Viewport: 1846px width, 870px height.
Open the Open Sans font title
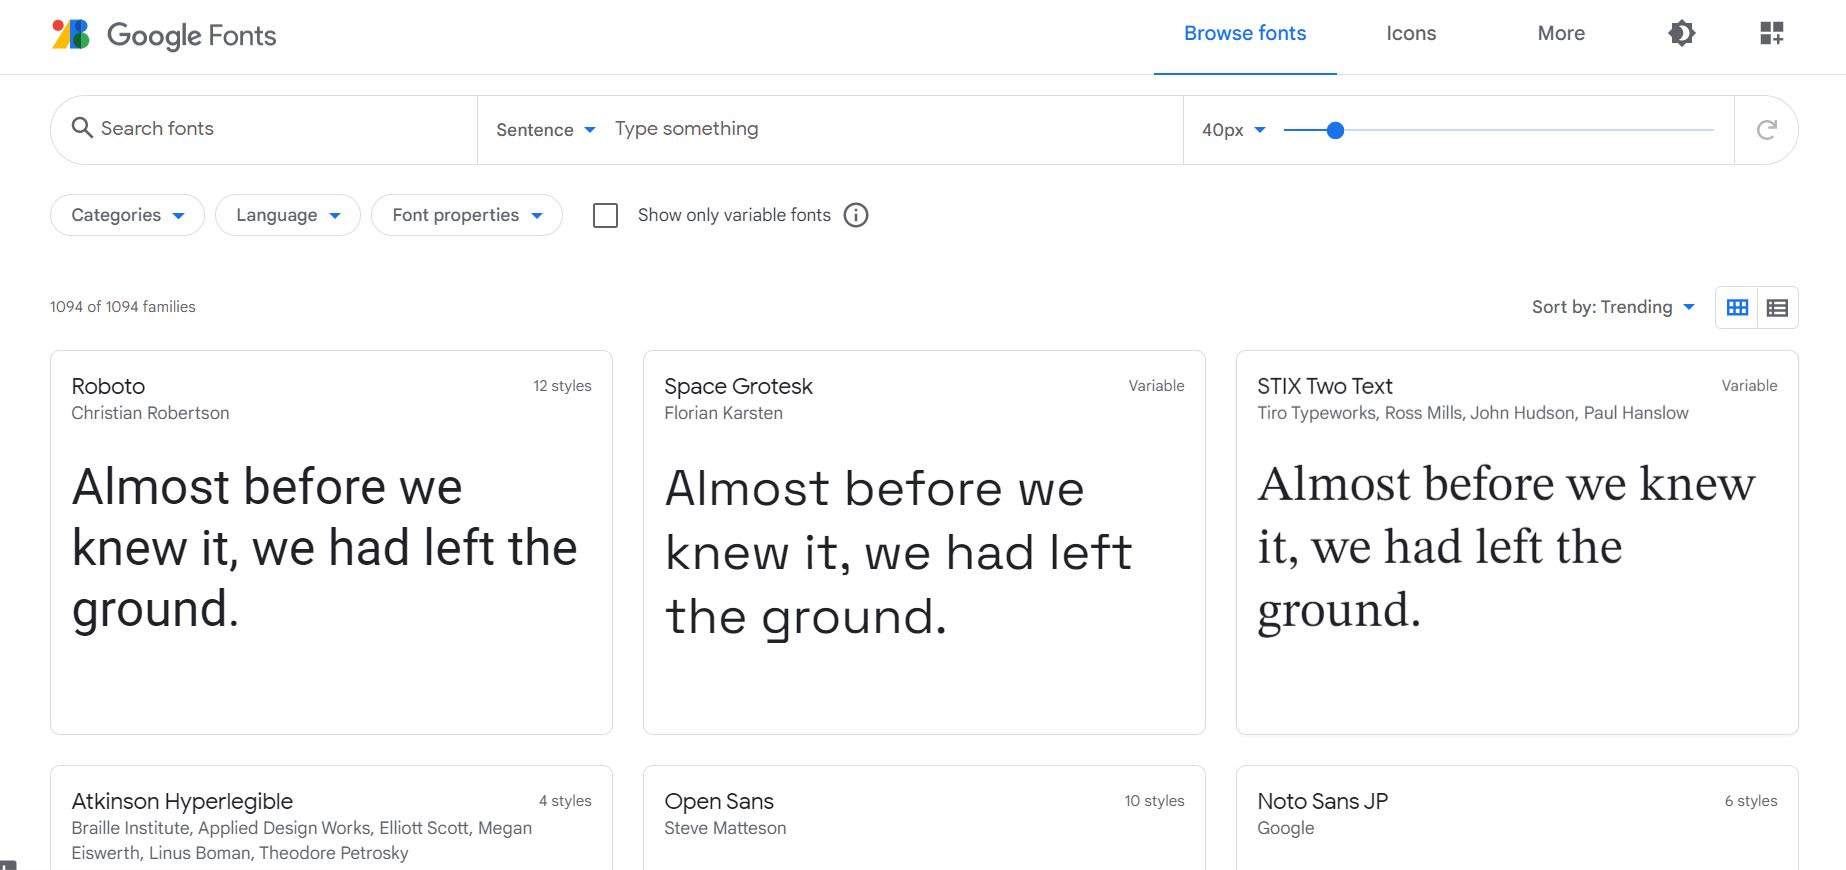pyautogui.click(x=719, y=801)
